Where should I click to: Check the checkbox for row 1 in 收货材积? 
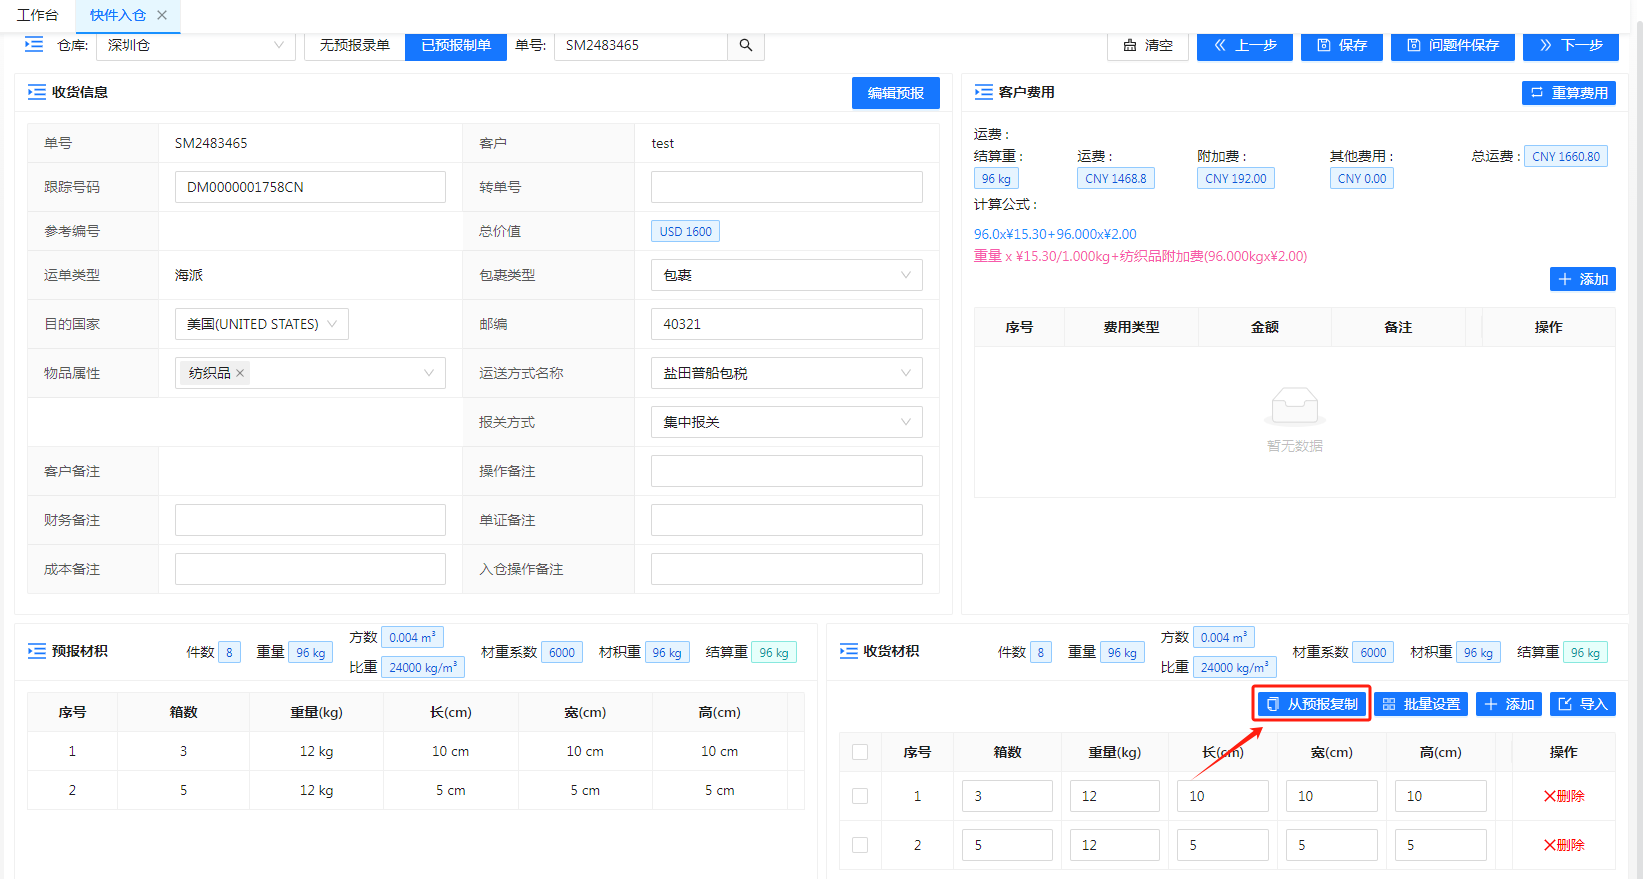(860, 796)
